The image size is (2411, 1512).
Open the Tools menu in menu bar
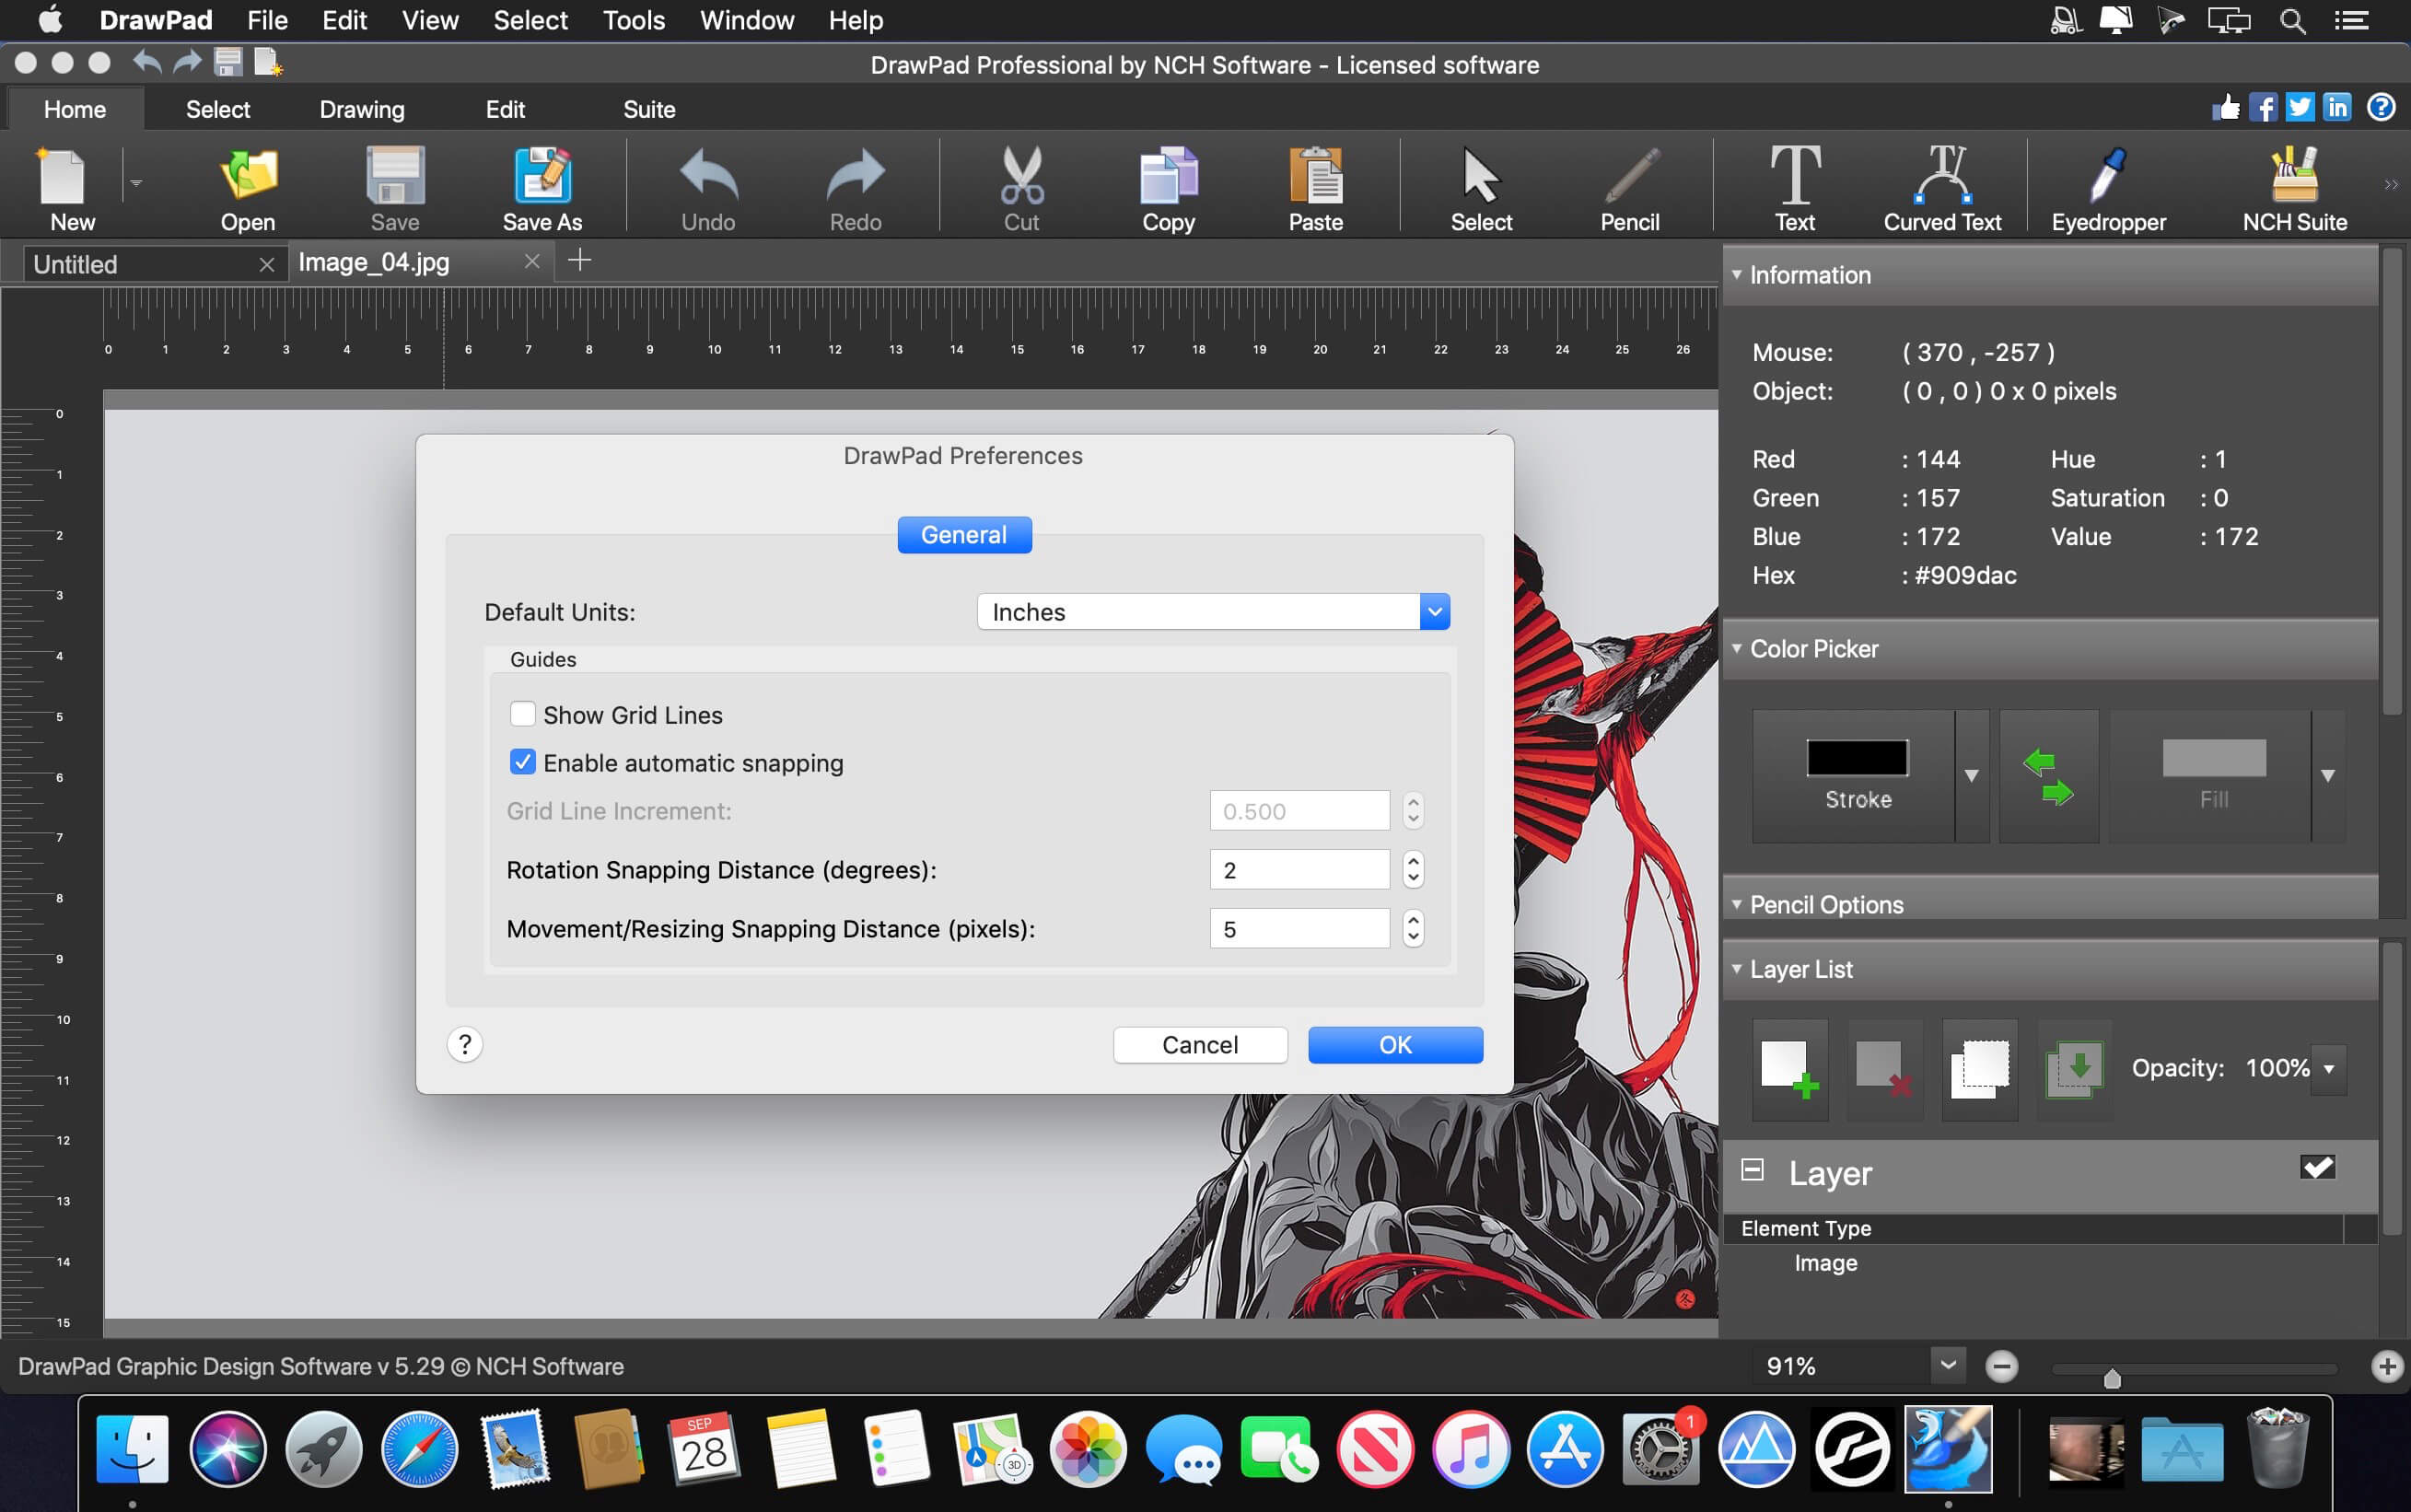633,20
